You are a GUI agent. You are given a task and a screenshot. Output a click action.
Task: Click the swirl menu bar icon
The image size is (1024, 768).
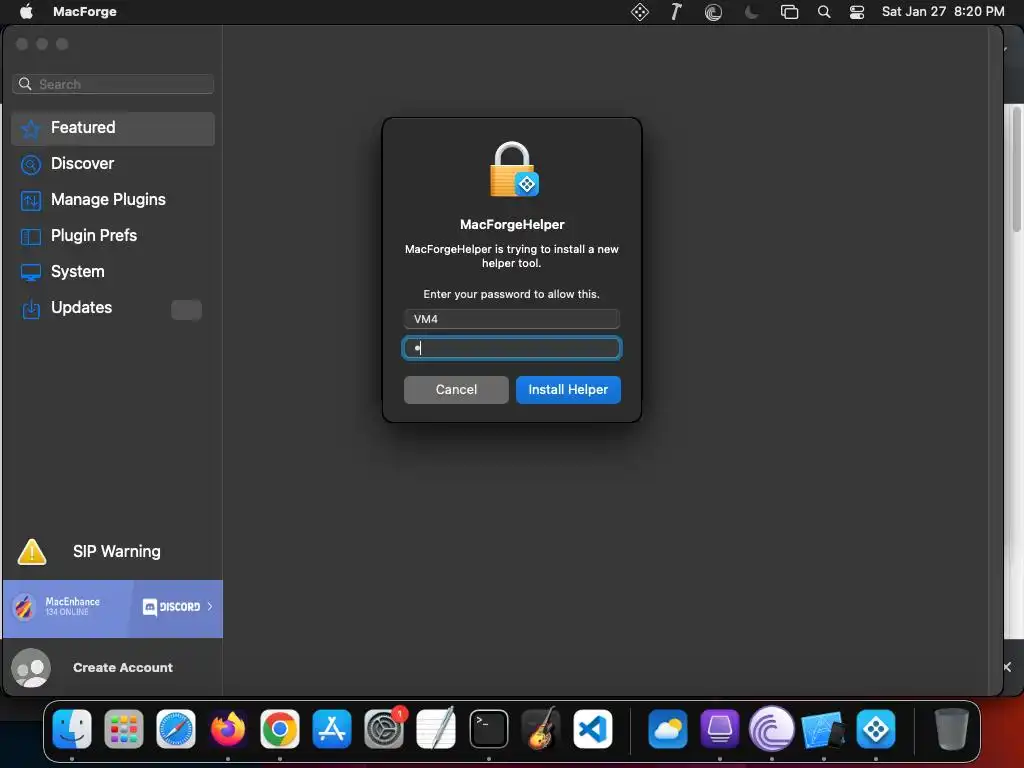tap(713, 12)
